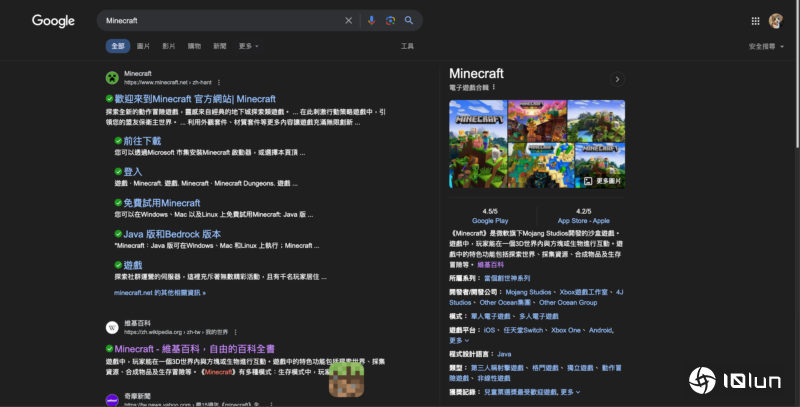This screenshot has width=800, height=407.
Task: Click the floating grass block icon
Action: coord(346,379)
